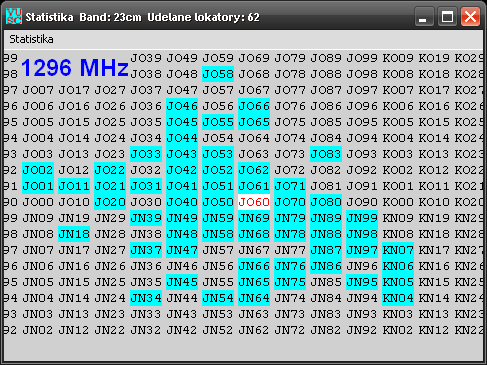Image resolution: width=487 pixels, height=365 pixels.
Task: Select highlighted locator JO53
Action: (218, 154)
